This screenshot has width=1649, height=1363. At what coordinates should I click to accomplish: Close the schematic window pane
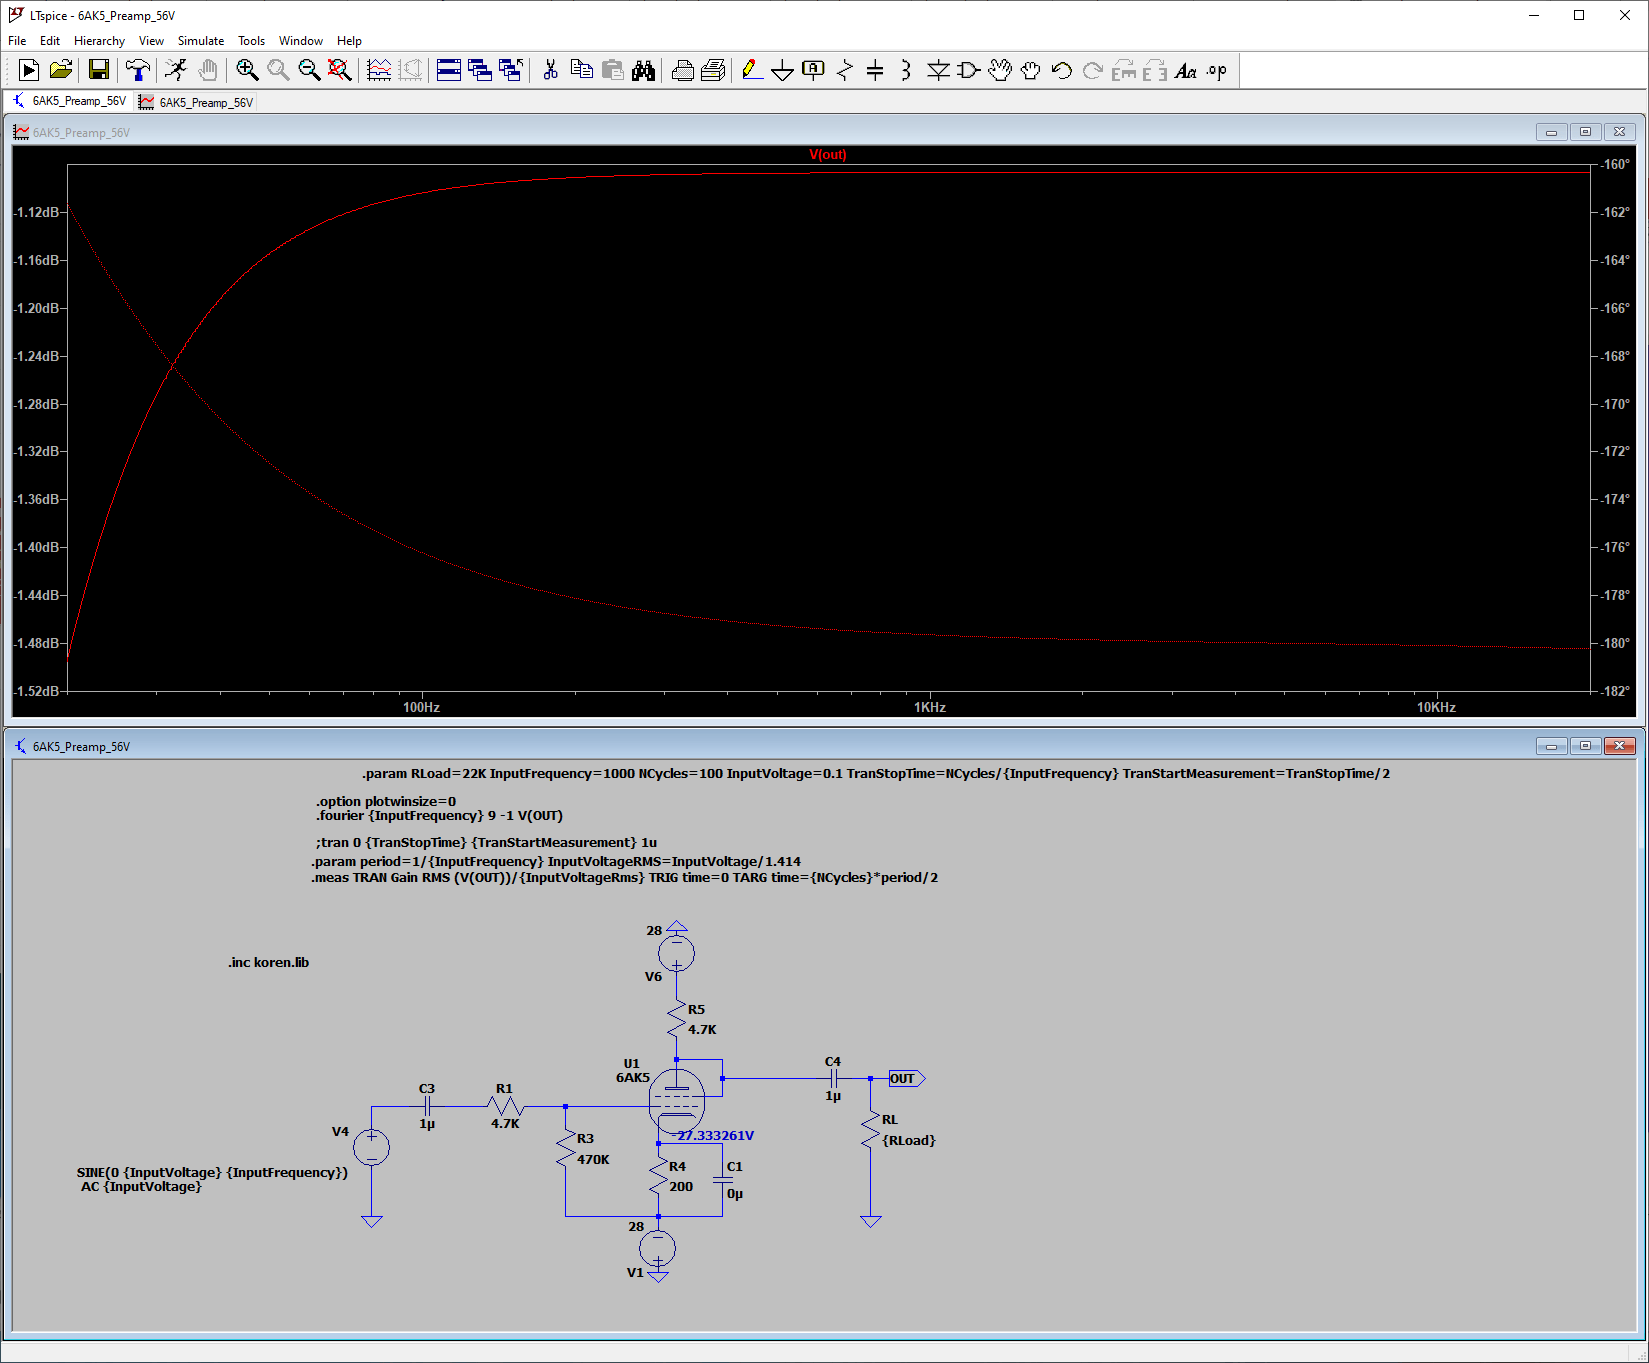coord(1619,746)
